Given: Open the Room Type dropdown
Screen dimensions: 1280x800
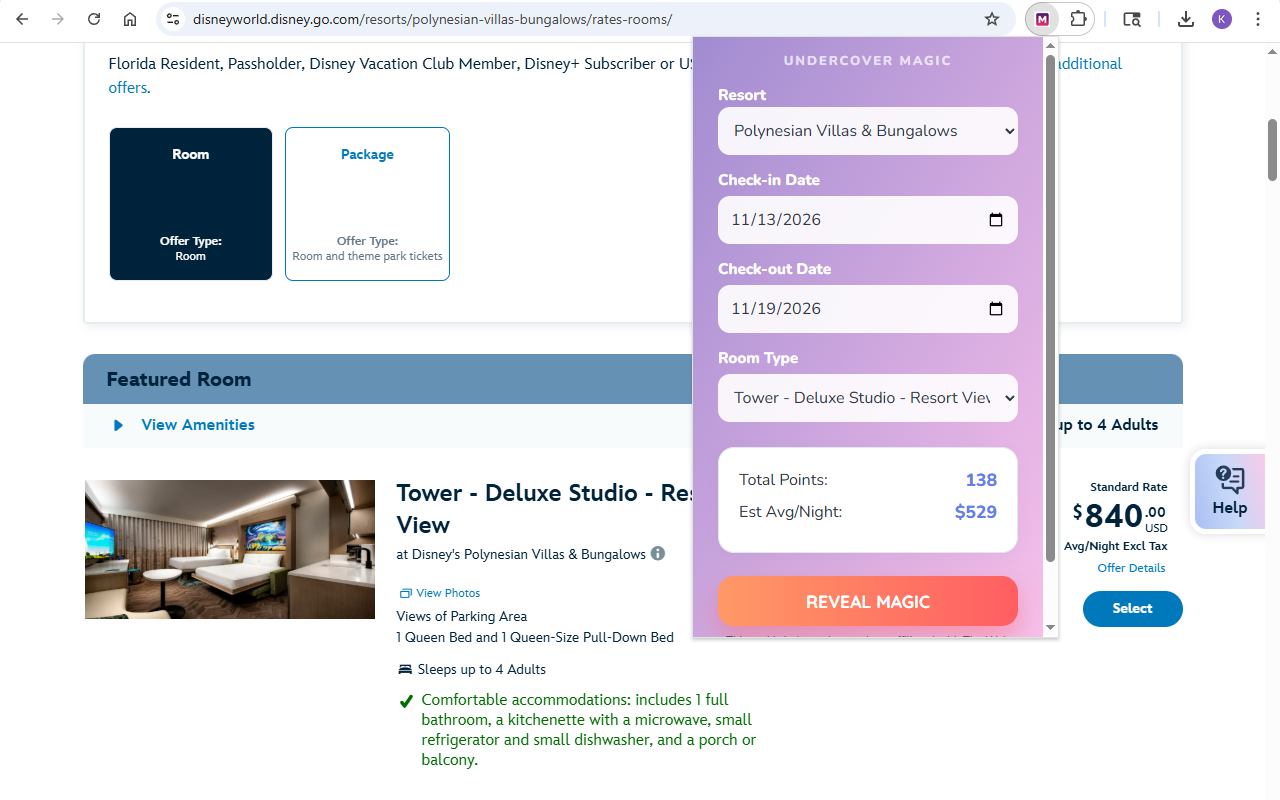Looking at the screenshot, I should tap(867, 397).
